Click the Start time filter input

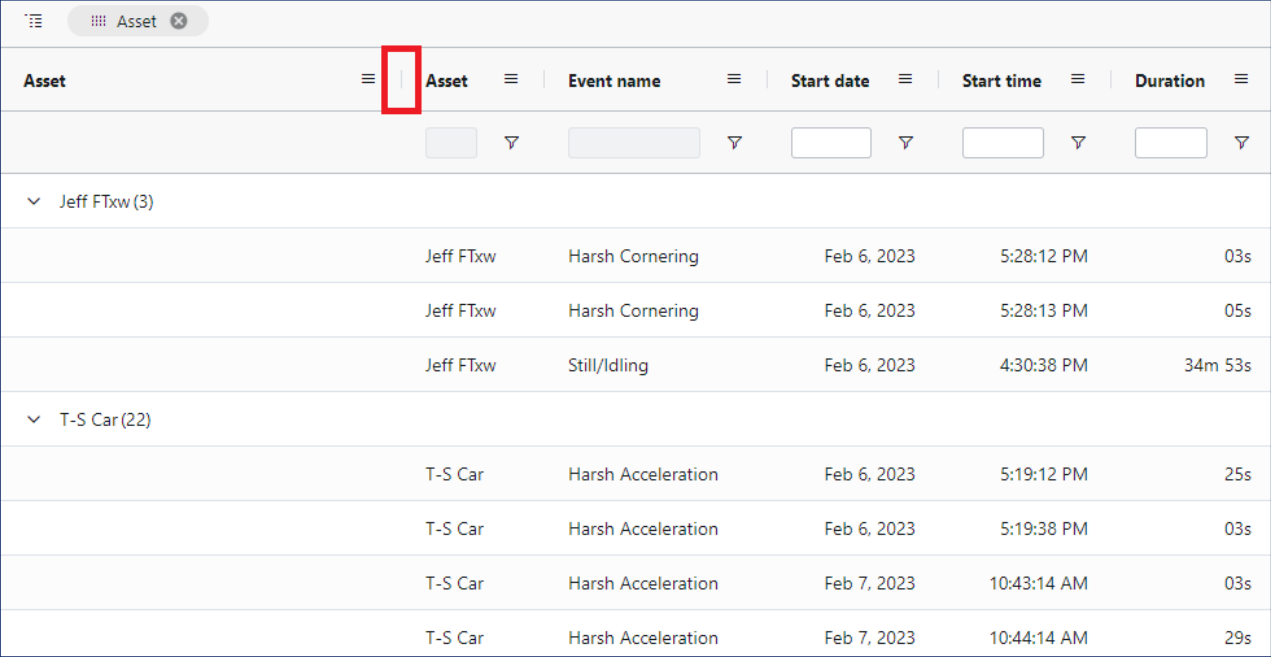pyautogui.click(x=1003, y=143)
